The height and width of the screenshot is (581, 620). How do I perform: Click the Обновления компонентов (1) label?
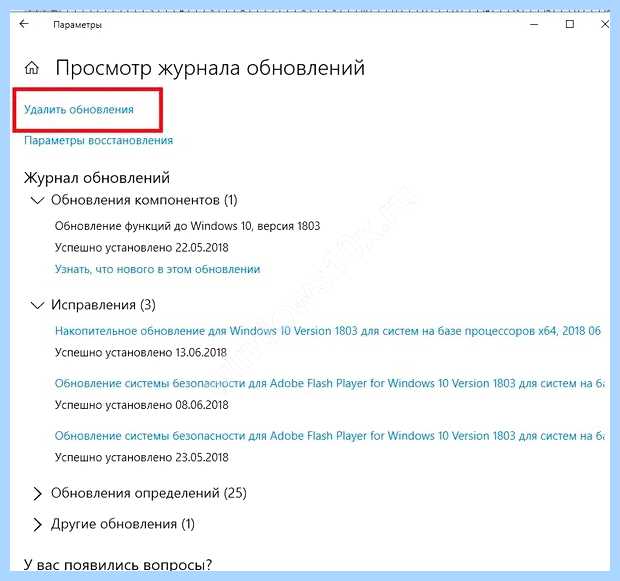click(x=144, y=200)
